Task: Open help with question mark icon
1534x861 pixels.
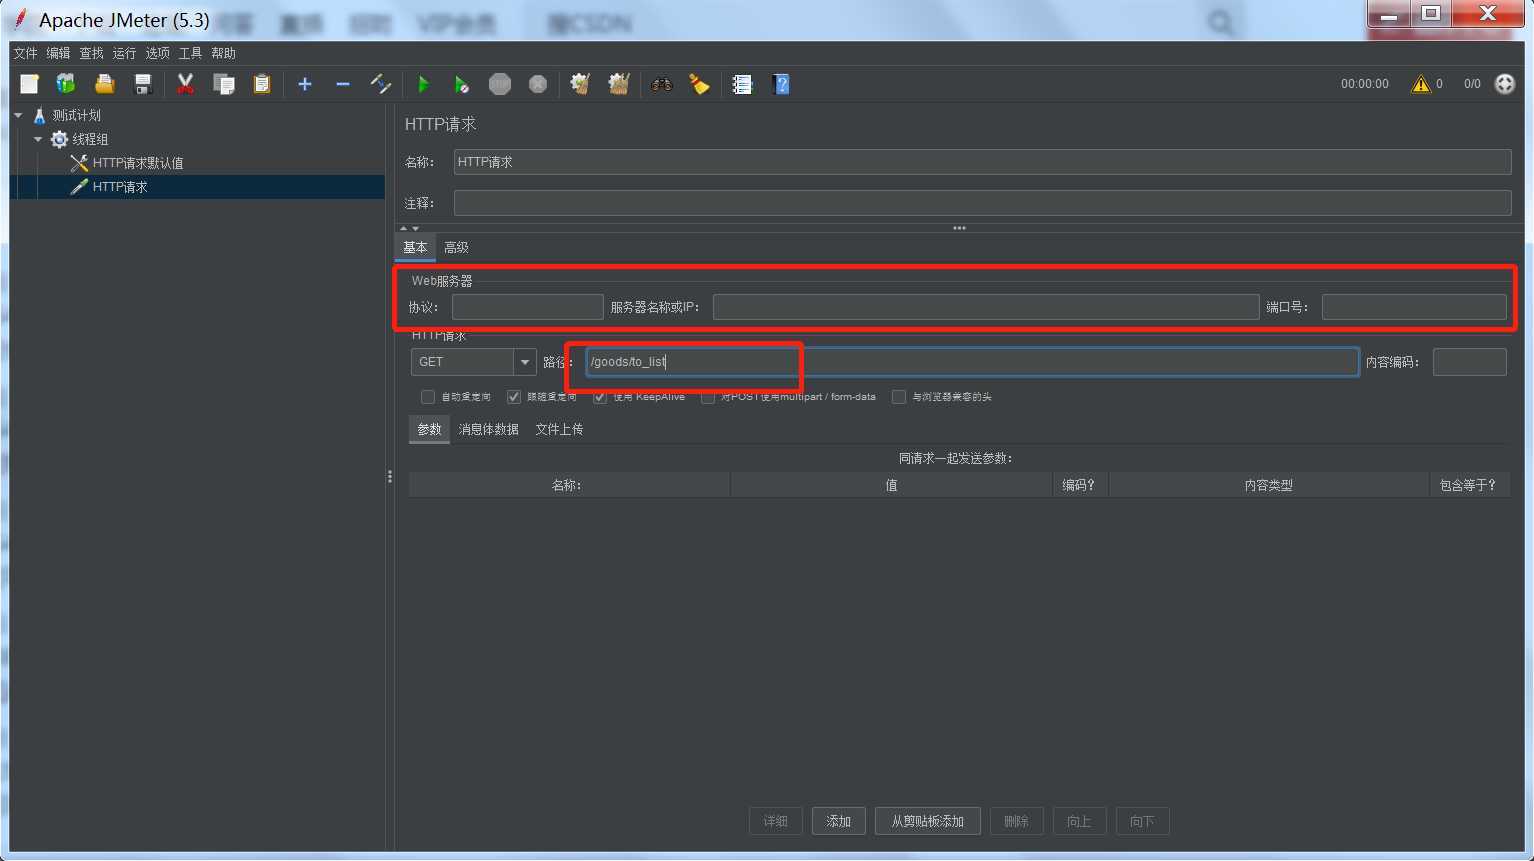Action: (781, 84)
